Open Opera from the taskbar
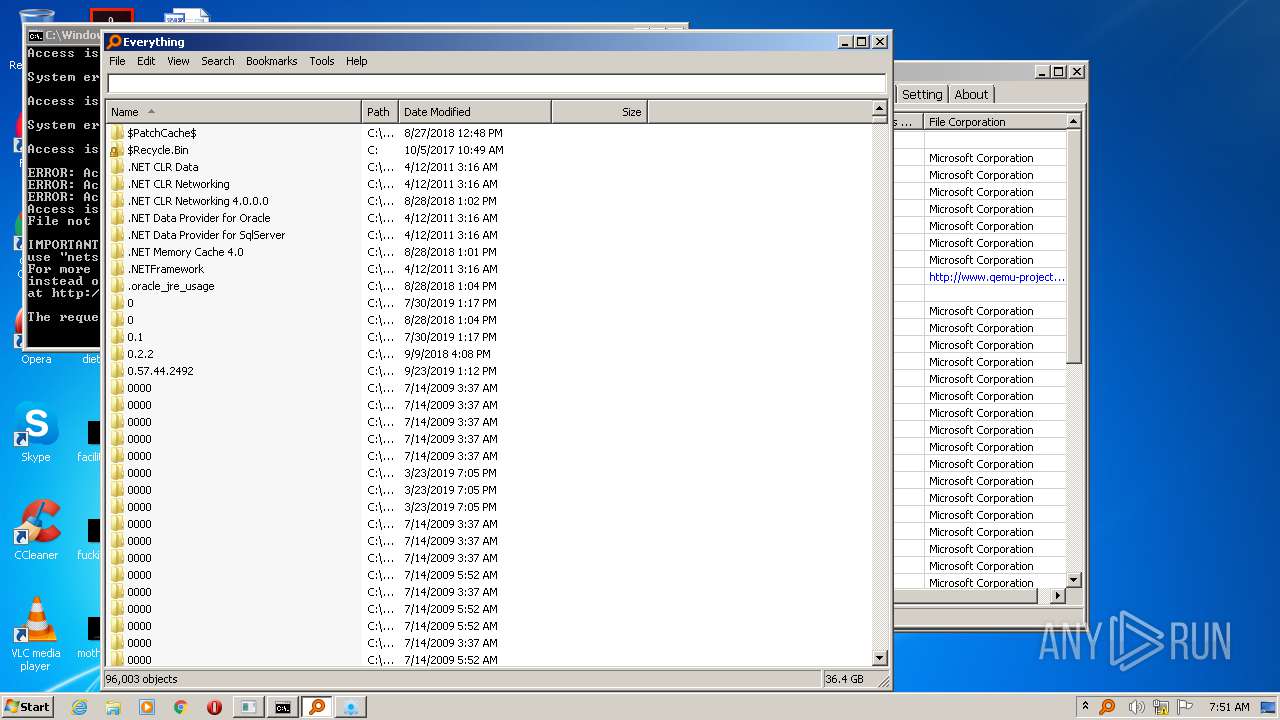The width and height of the screenshot is (1280, 720). coord(214,707)
